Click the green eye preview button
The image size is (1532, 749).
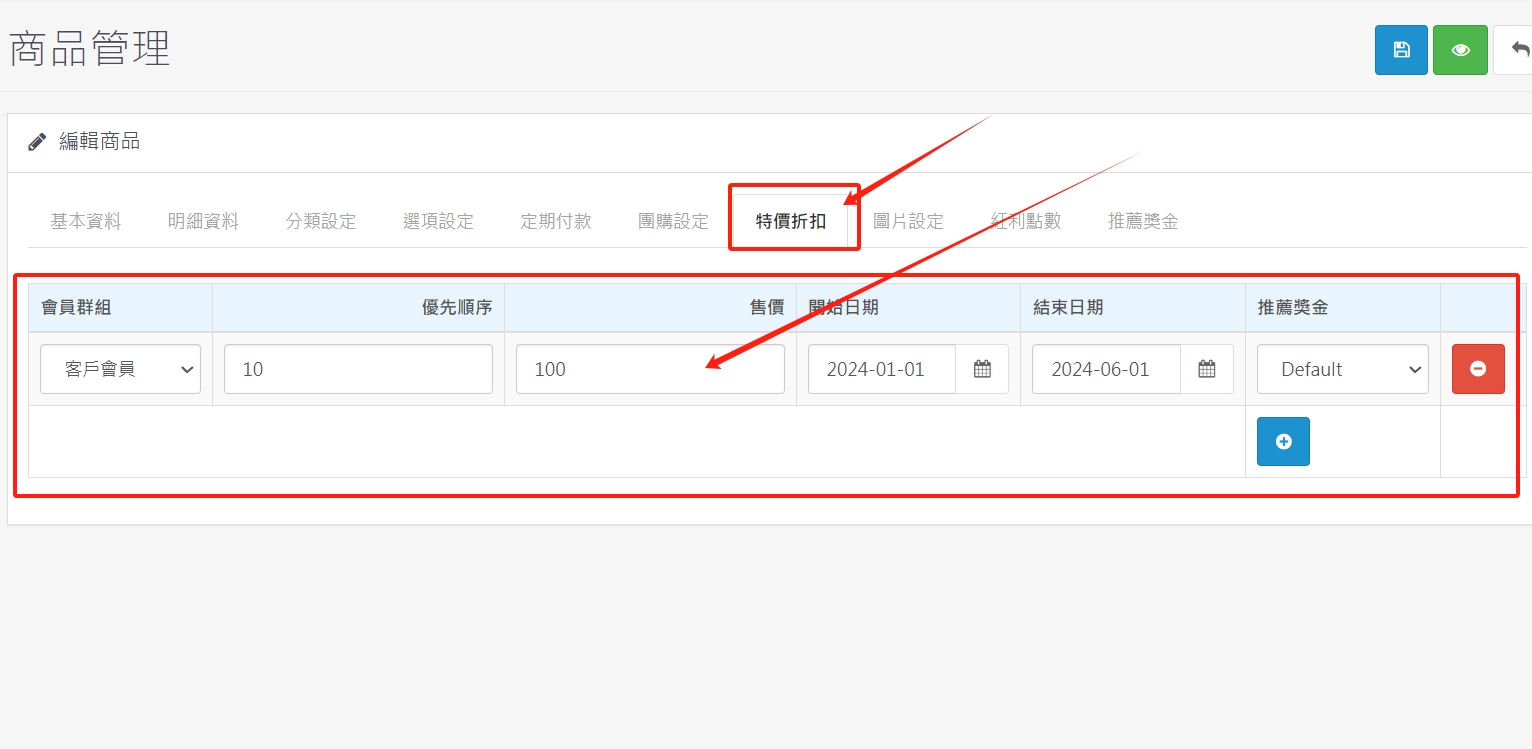click(x=1460, y=50)
